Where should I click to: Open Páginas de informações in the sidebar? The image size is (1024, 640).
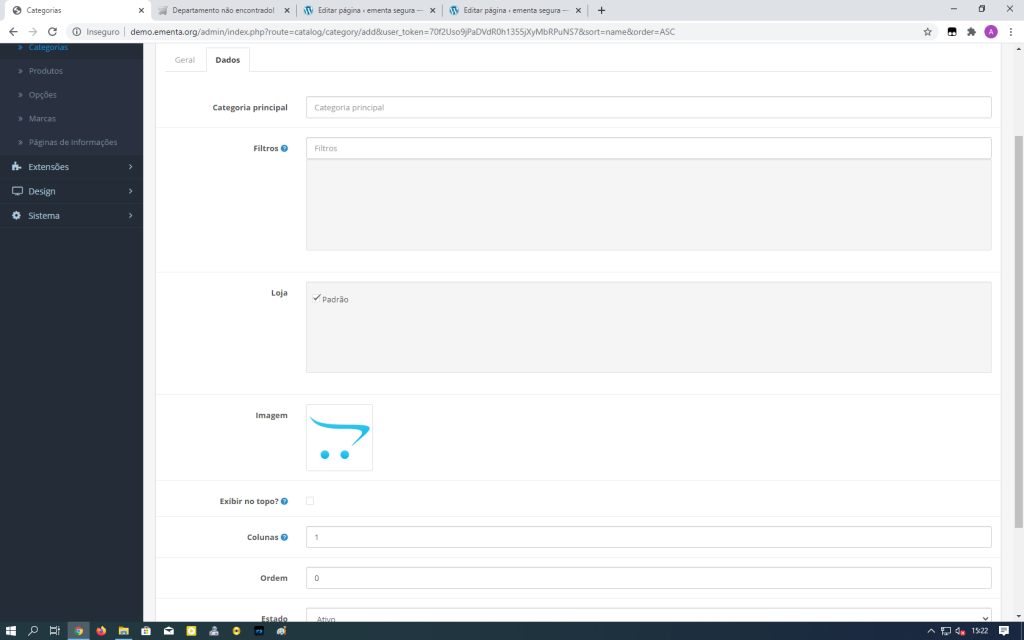[73, 142]
